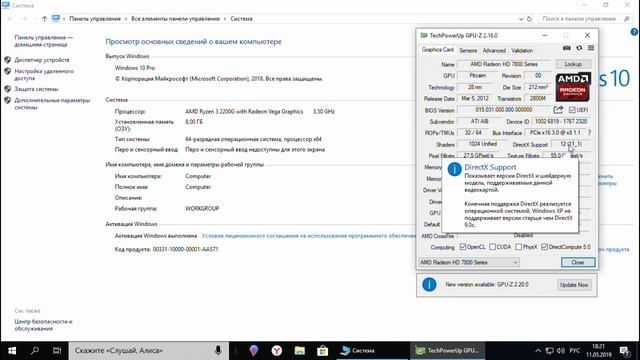The image size is (640, 360).
Task: Toggle the OpenCL checkbox
Action: point(462,247)
